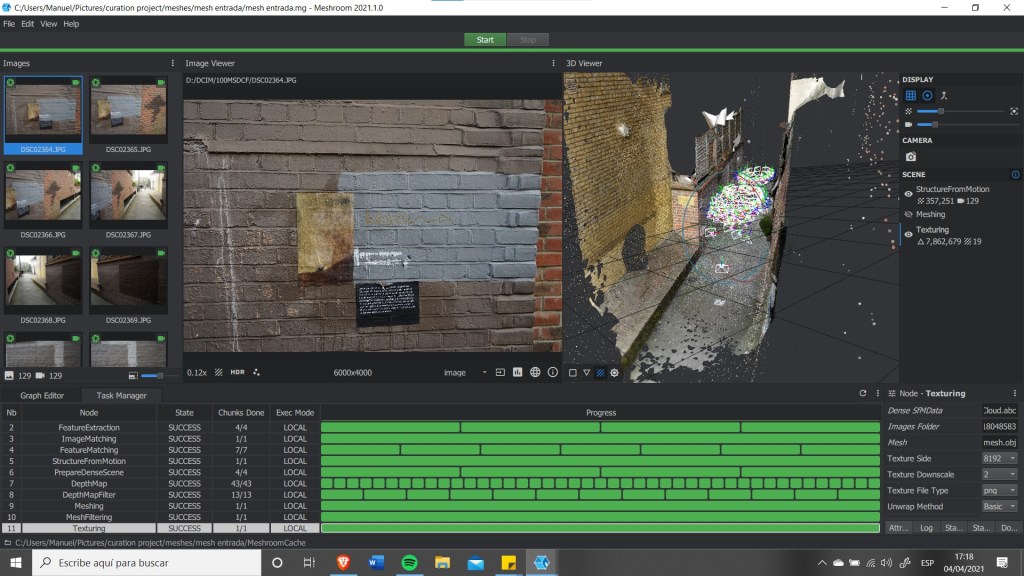This screenshot has height=576, width=1024.
Task: Toggle the grid display icon in 3D Viewer
Action: tap(910, 95)
